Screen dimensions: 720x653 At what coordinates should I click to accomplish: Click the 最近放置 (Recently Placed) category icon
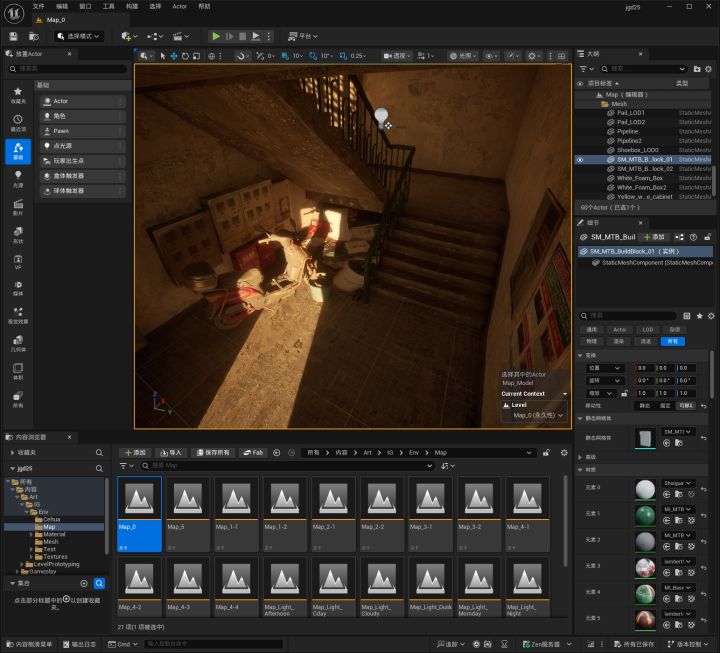point(18,122)
